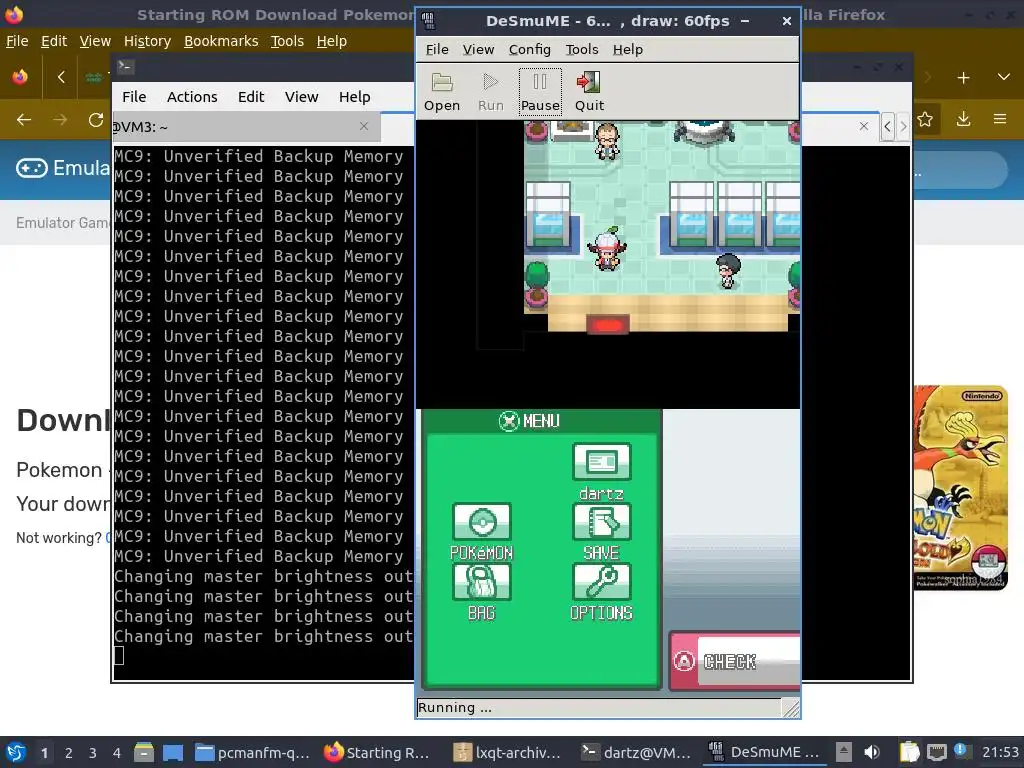Click the Pokemon Gold cover thumbnail

click(960, 487)
